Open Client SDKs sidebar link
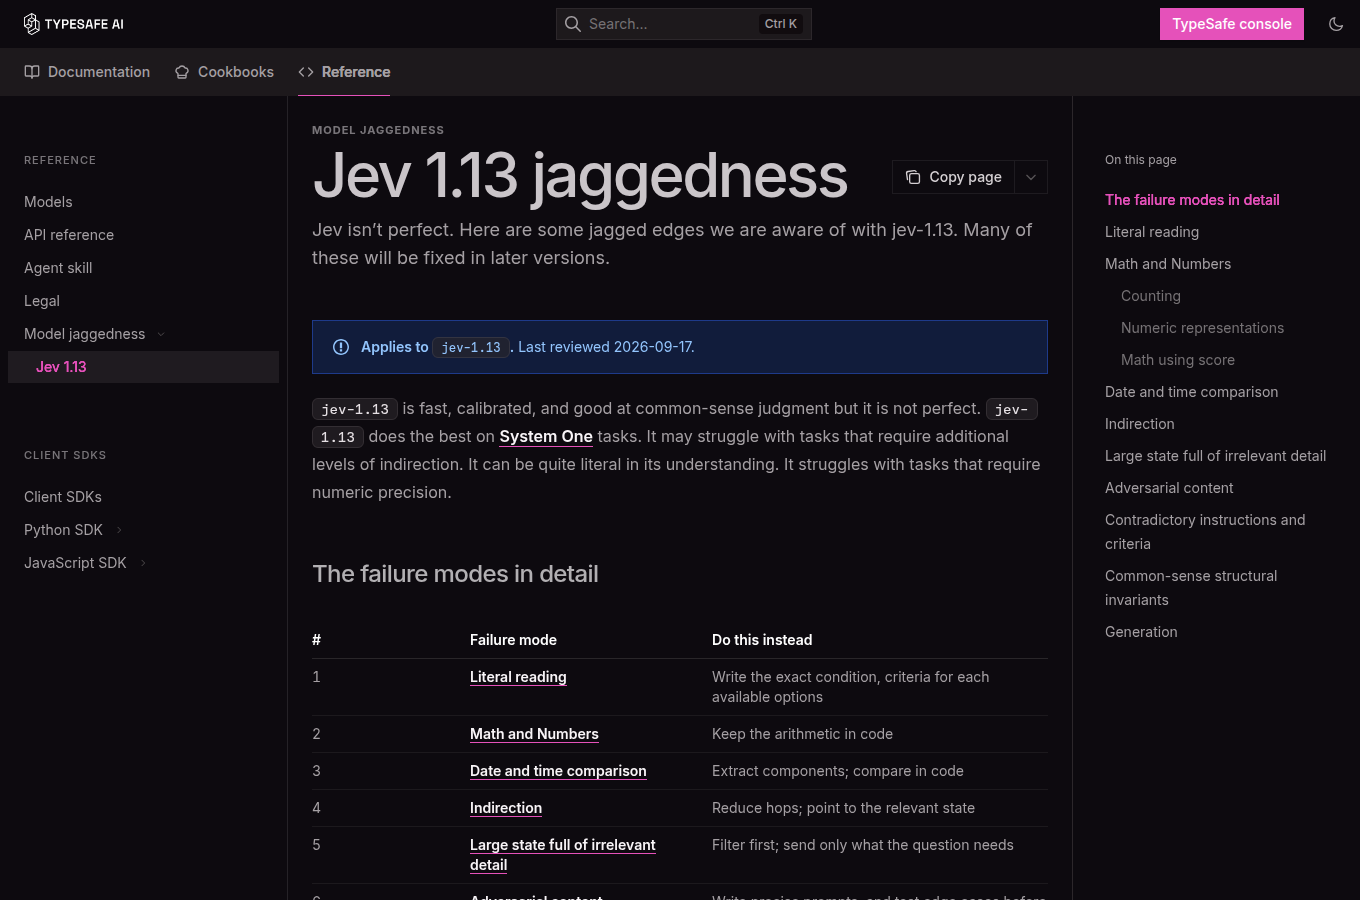The width and height of the screenshot is (1360, 900). (x=63, y=497)
